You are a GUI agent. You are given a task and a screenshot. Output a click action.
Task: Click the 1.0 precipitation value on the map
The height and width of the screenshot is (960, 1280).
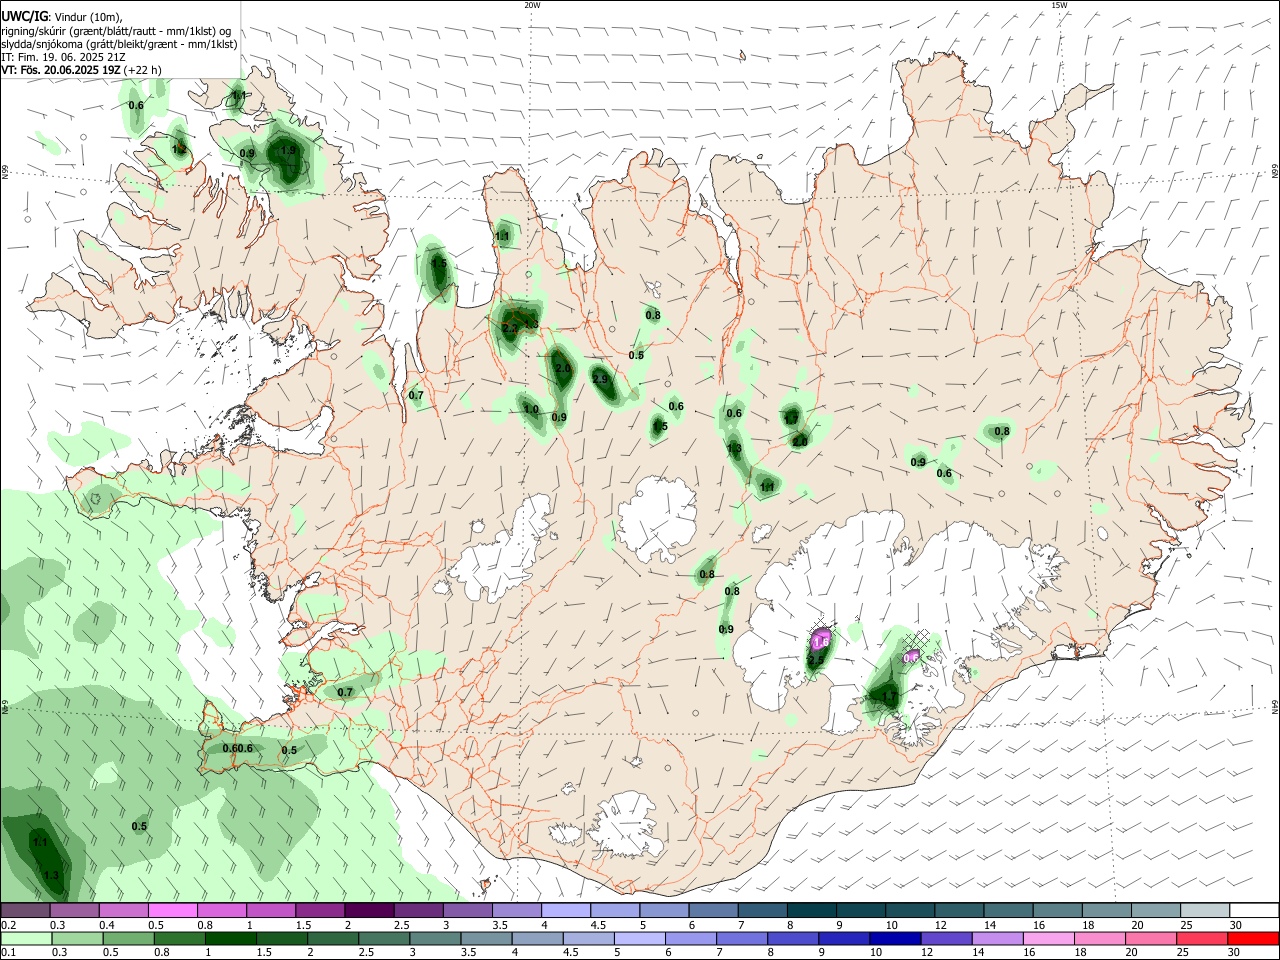(x=531, y=410)
